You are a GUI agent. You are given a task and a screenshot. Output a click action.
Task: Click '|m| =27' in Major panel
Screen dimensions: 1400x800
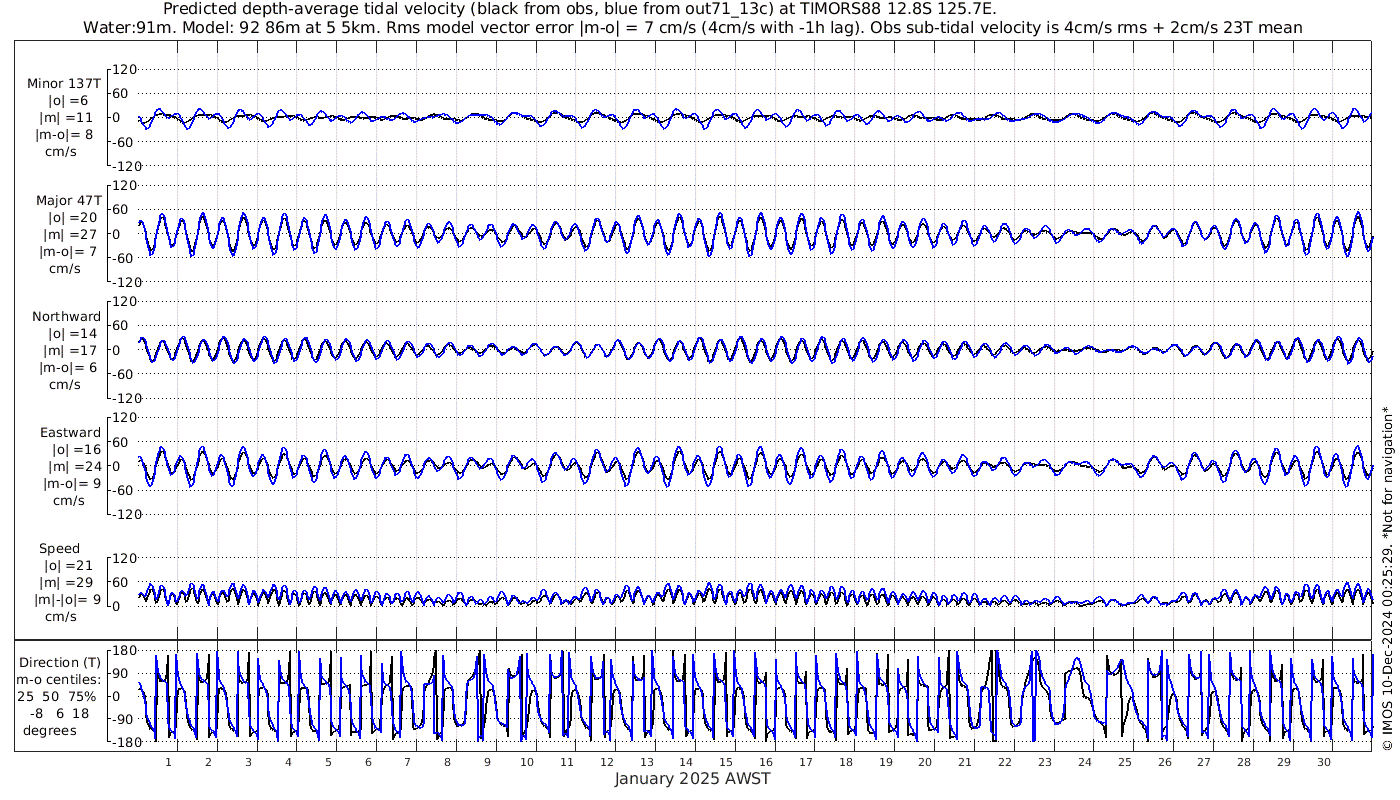pyautogui.click(x=72, y=234)
